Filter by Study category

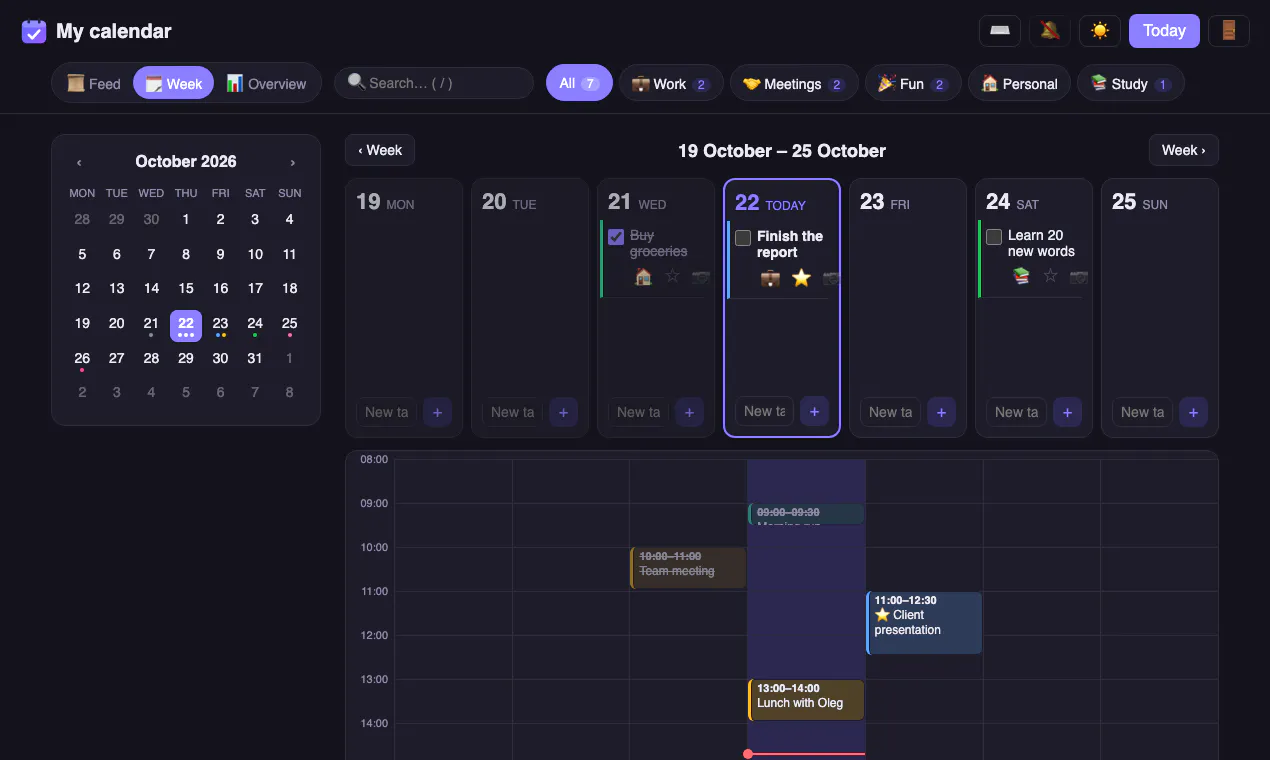click(1131, 84)
